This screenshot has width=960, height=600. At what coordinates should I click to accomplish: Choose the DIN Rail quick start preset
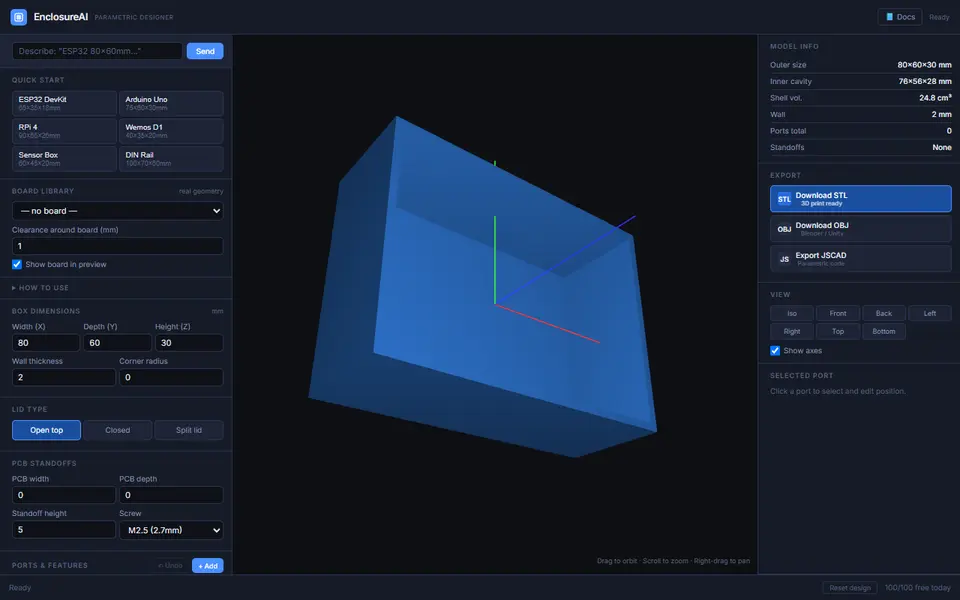(x=171, y=159)
